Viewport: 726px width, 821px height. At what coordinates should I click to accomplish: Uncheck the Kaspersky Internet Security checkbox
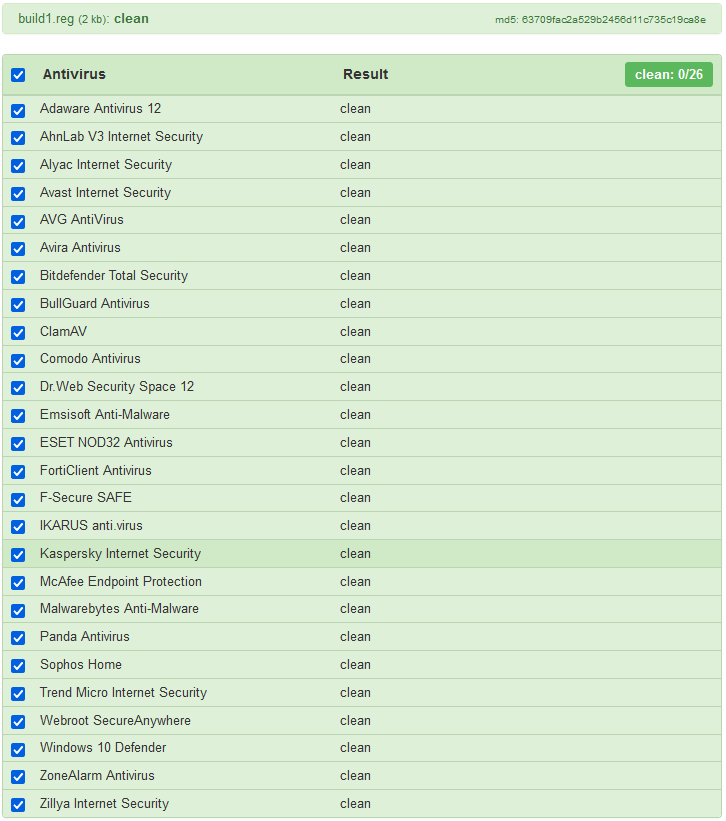(x=18, y=554)
